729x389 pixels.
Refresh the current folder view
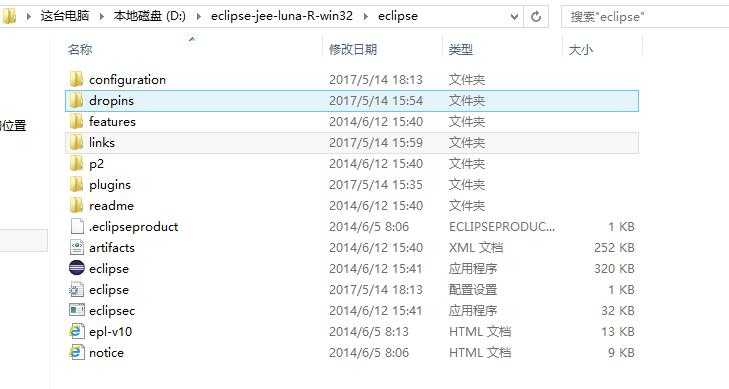tap(536, 17)
